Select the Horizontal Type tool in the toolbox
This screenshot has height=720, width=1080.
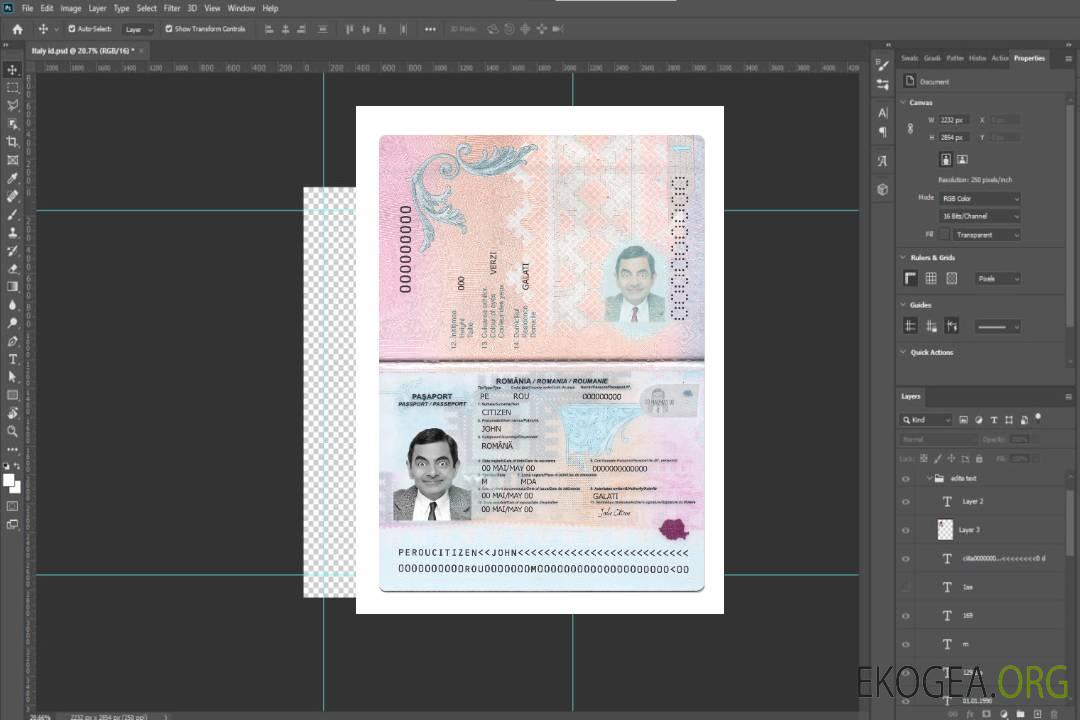[x=12, y=359]
